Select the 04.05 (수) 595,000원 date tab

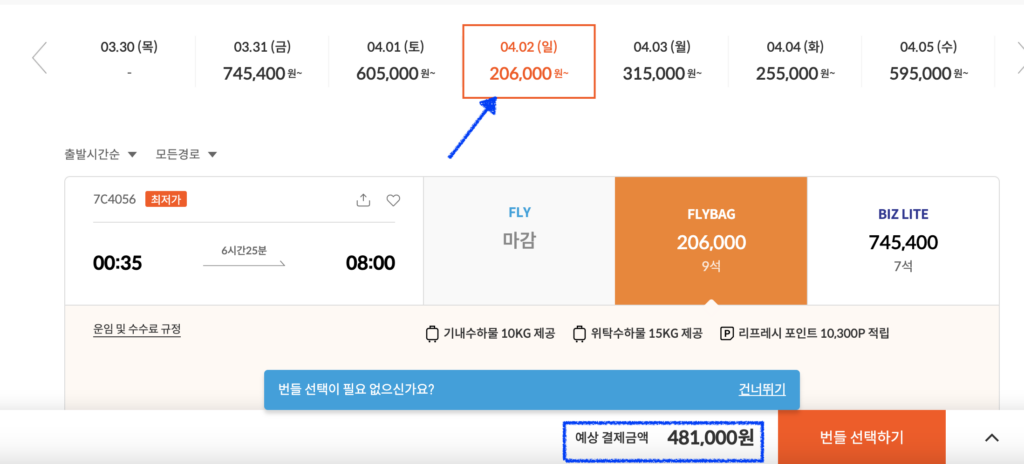click(928, 61)
